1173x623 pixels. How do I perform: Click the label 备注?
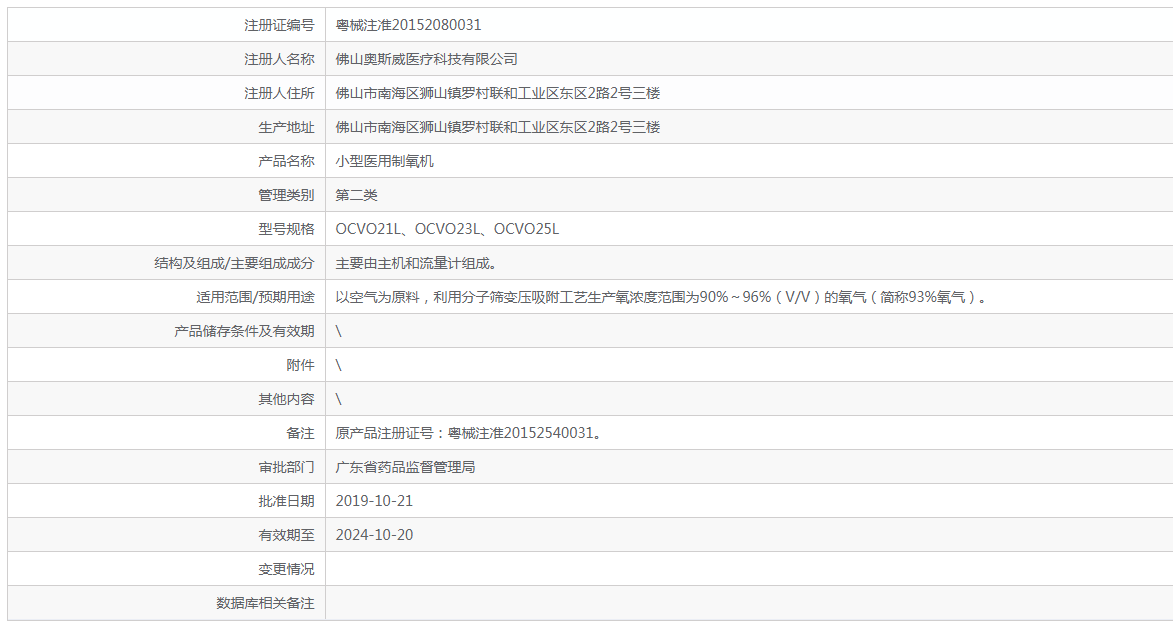pos(301,433)
